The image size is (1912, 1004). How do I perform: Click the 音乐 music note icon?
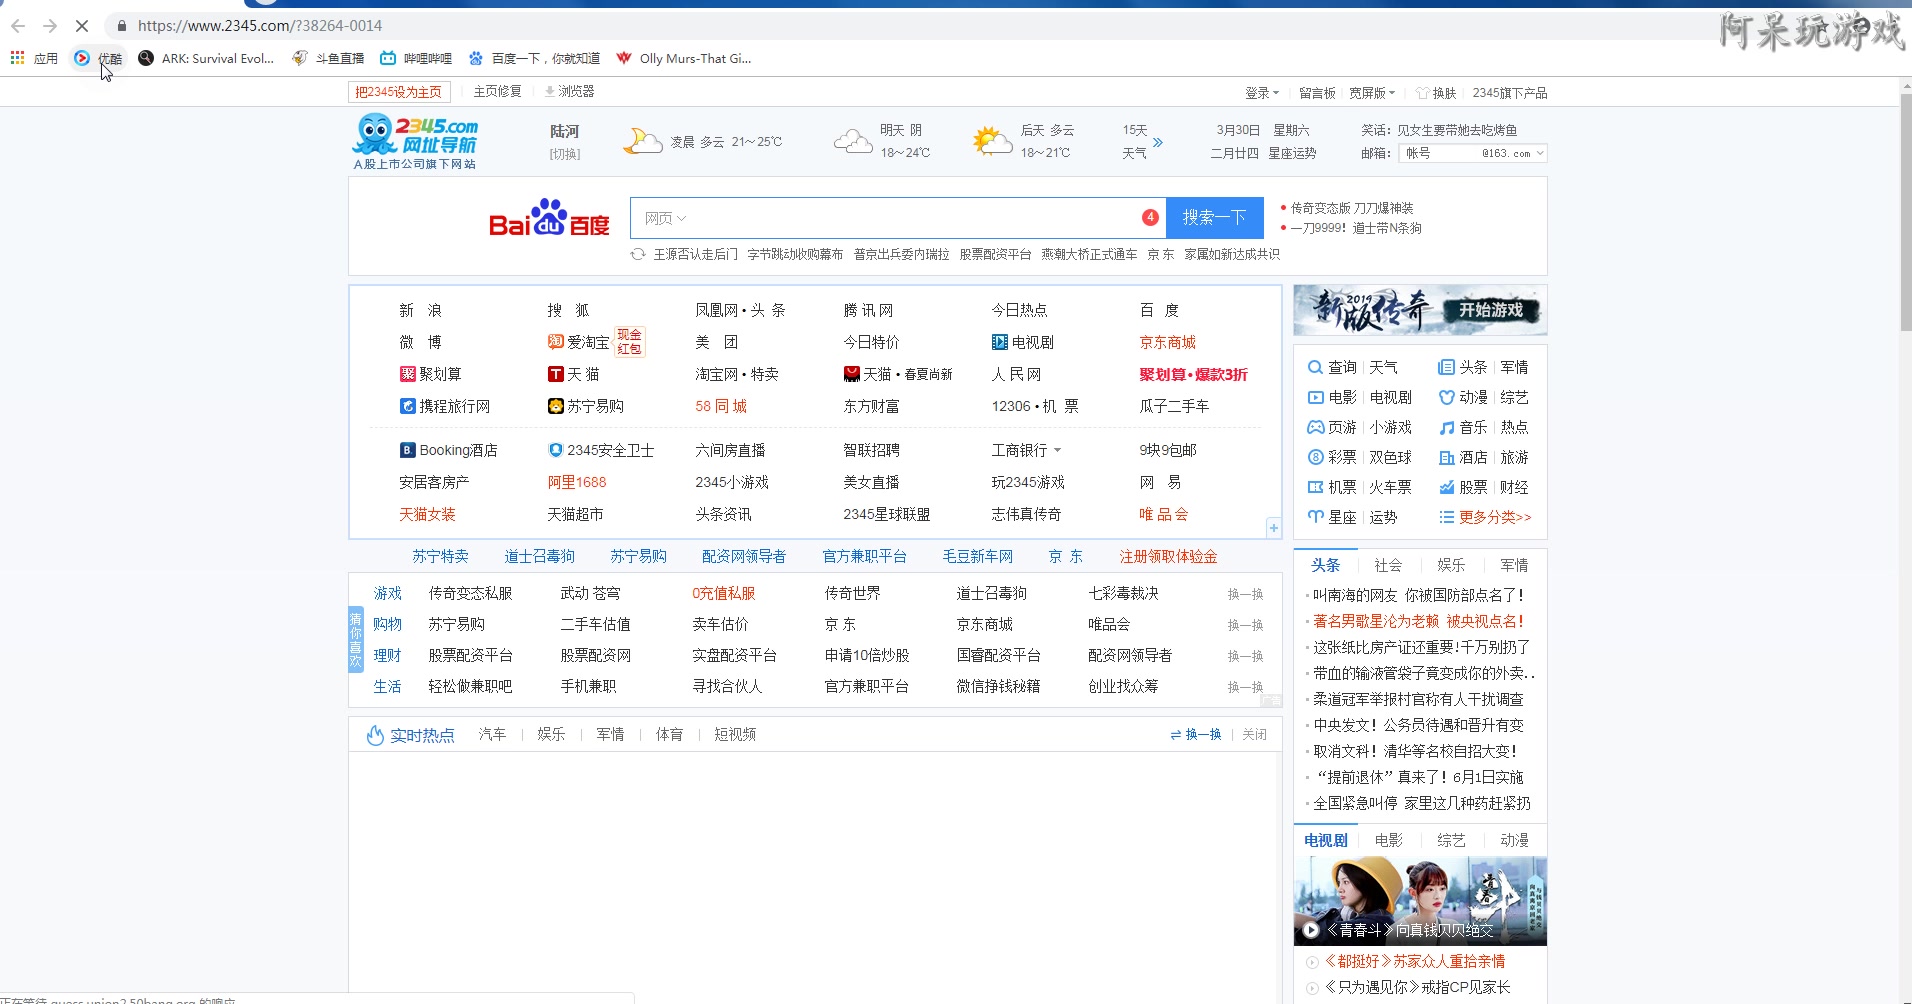pos(1446,427)
